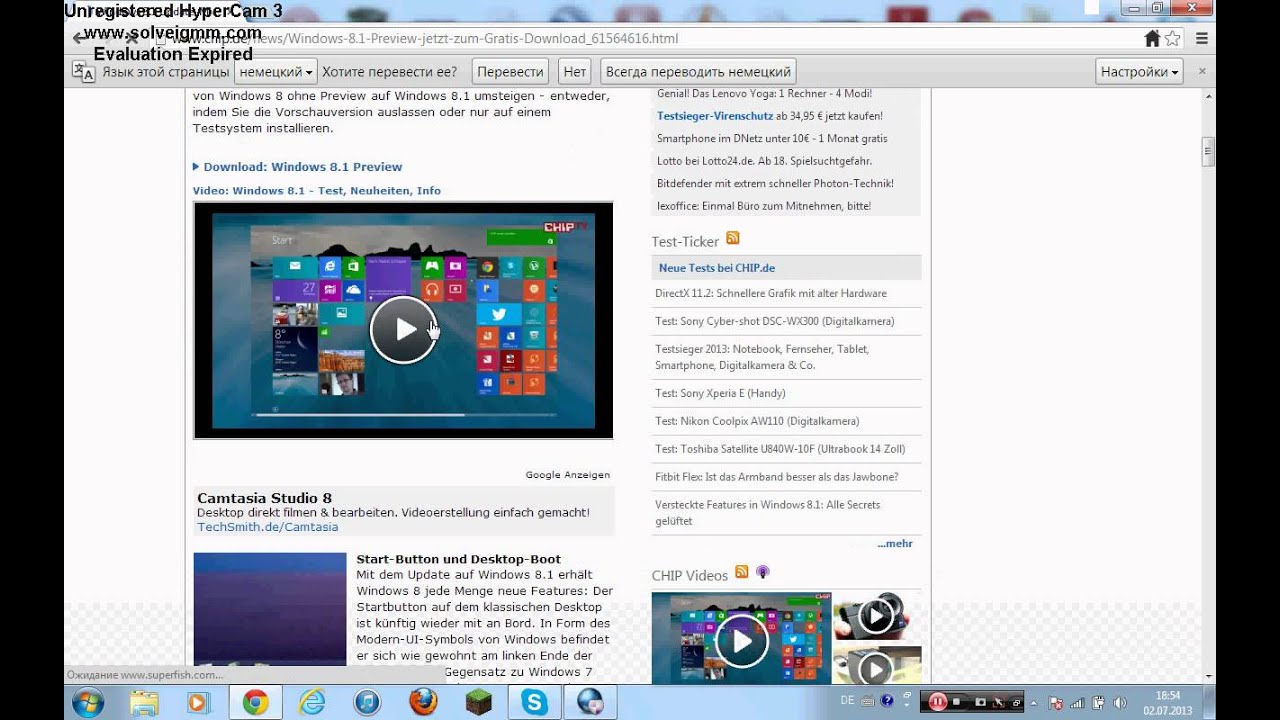This screenshot has height=720, width=1280.
Task: Open the Camtasia Studio 8 ad headline
Action: 265,498
